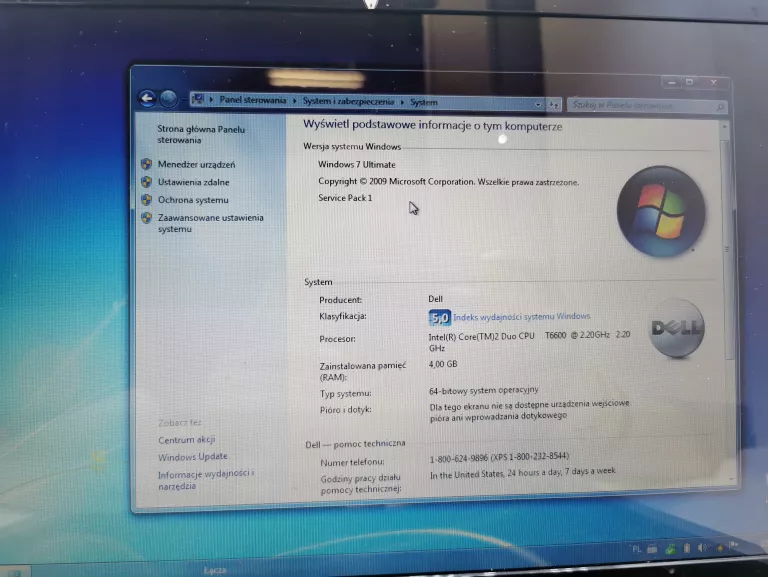Select Panel sterowania breadcrumb item

[x=252, y=100]
